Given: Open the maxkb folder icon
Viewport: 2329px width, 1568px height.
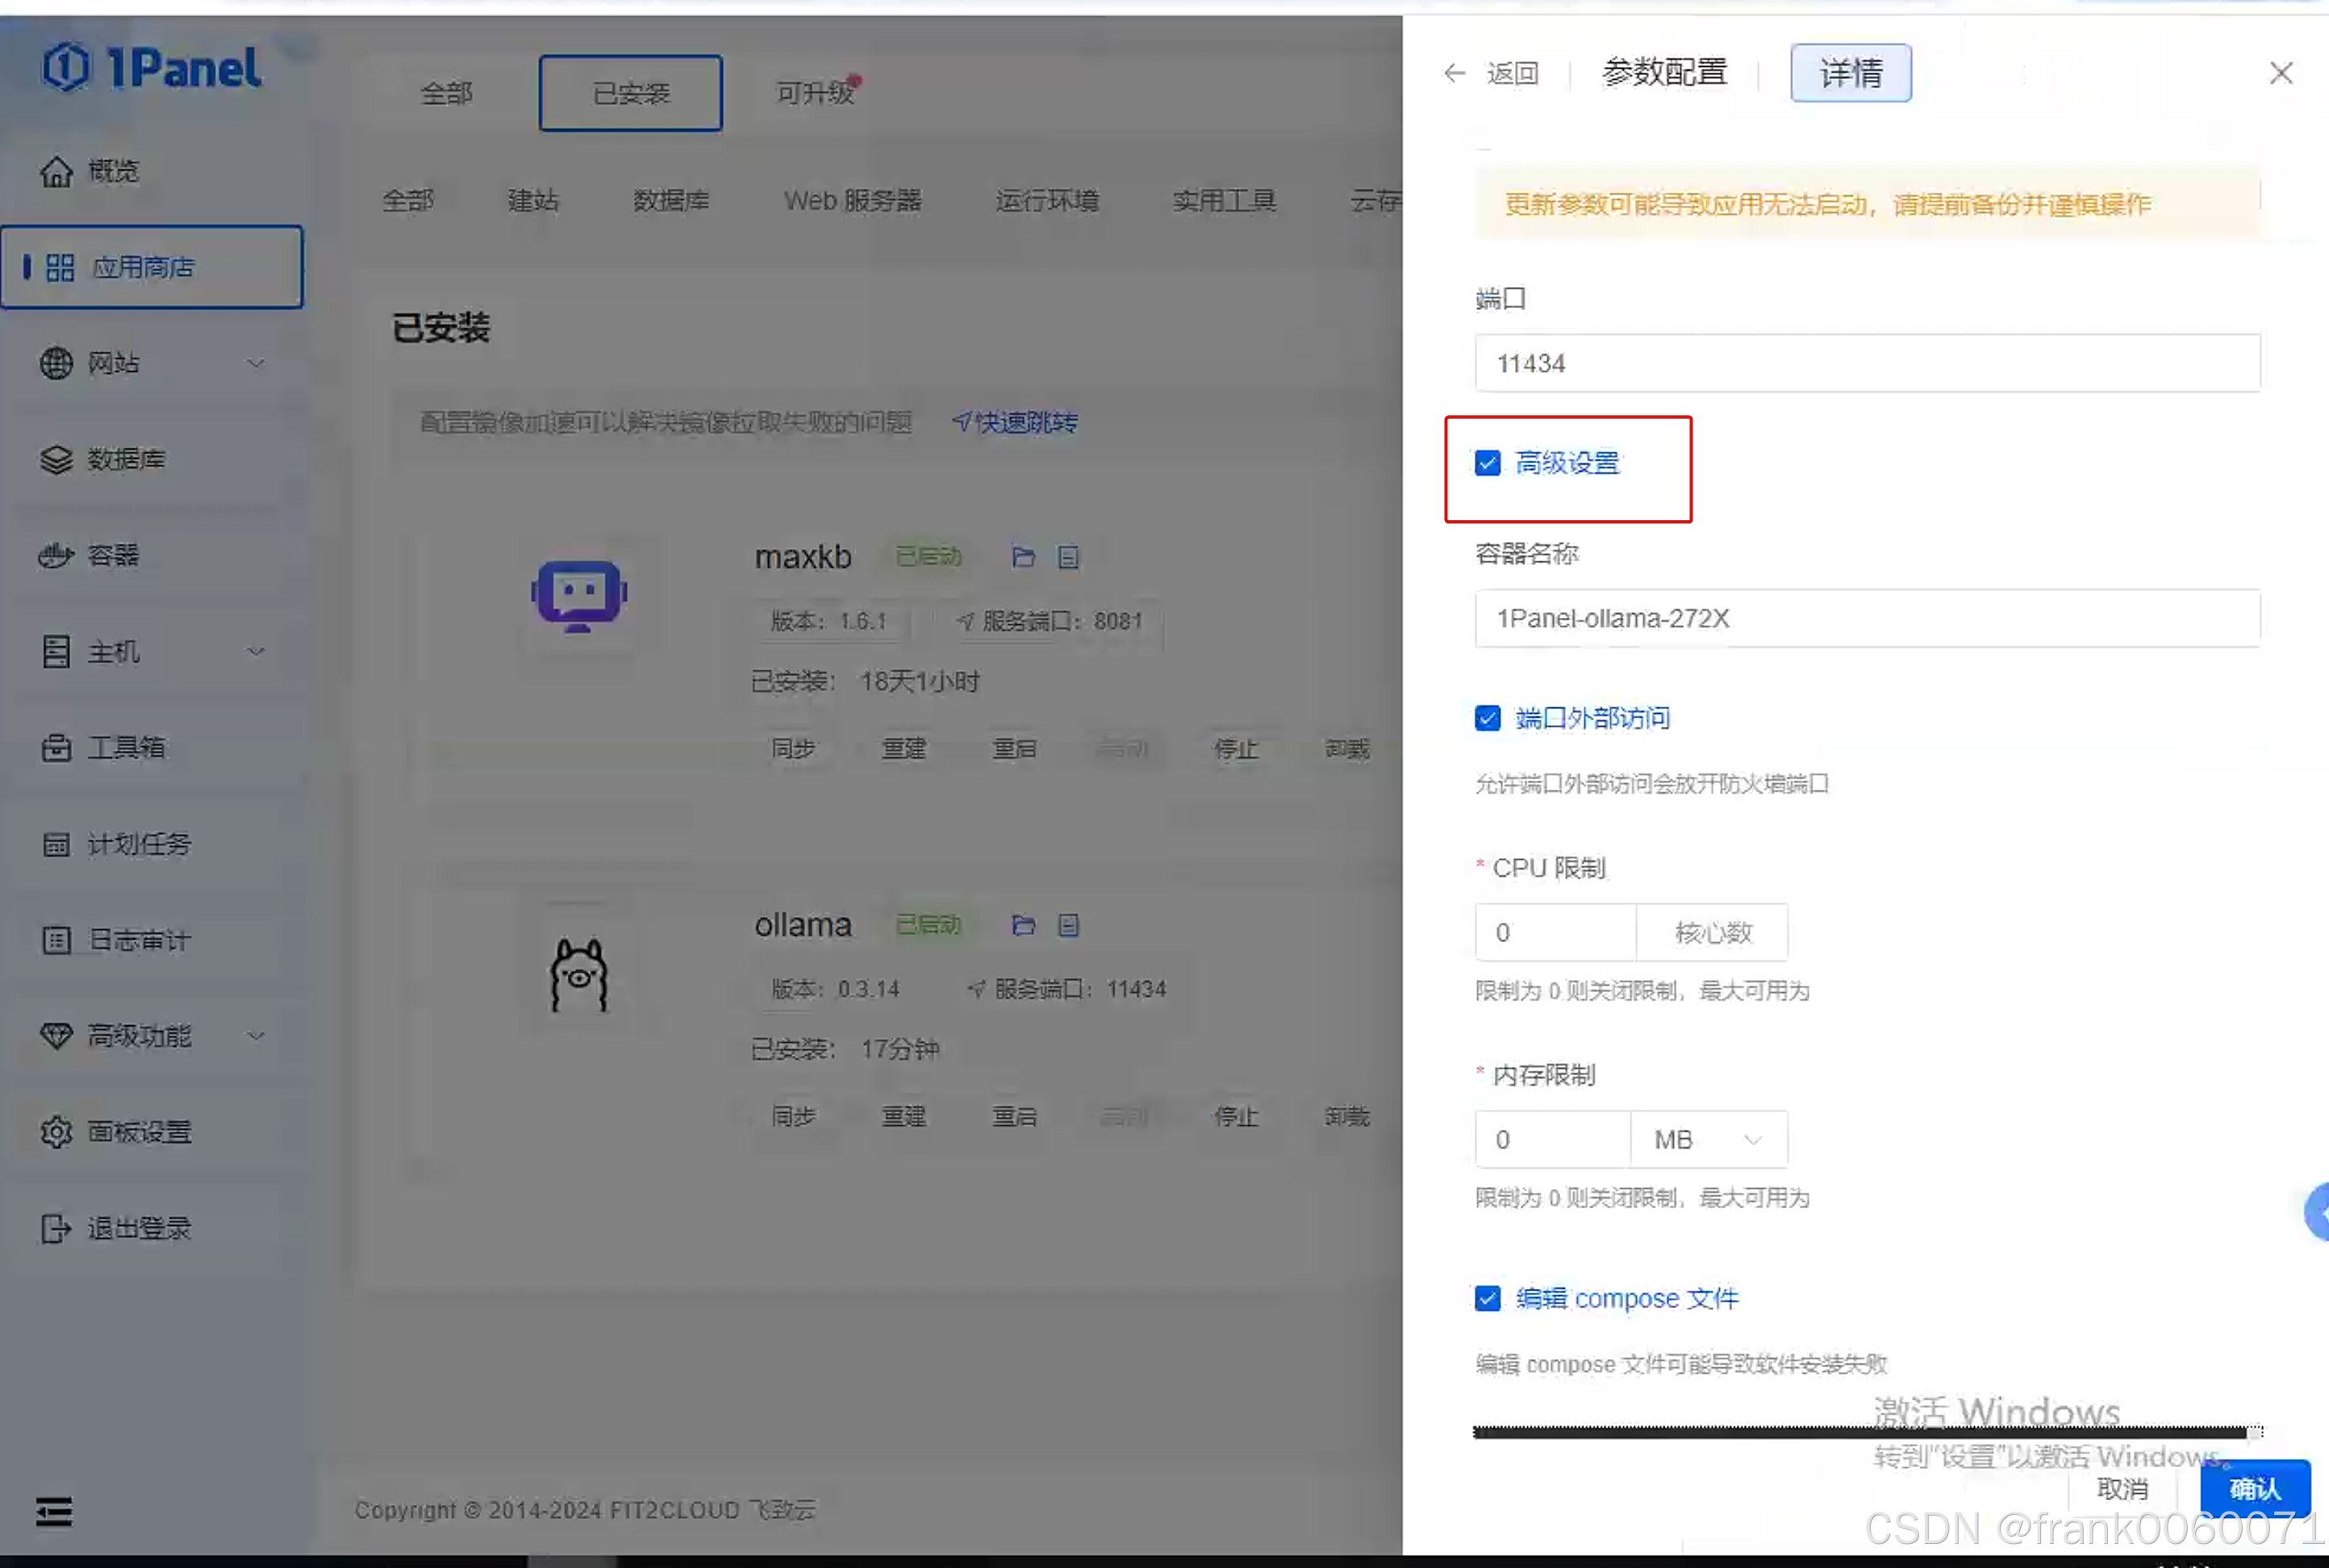Looking at the screenshot, I should (x=1022, y=557).
